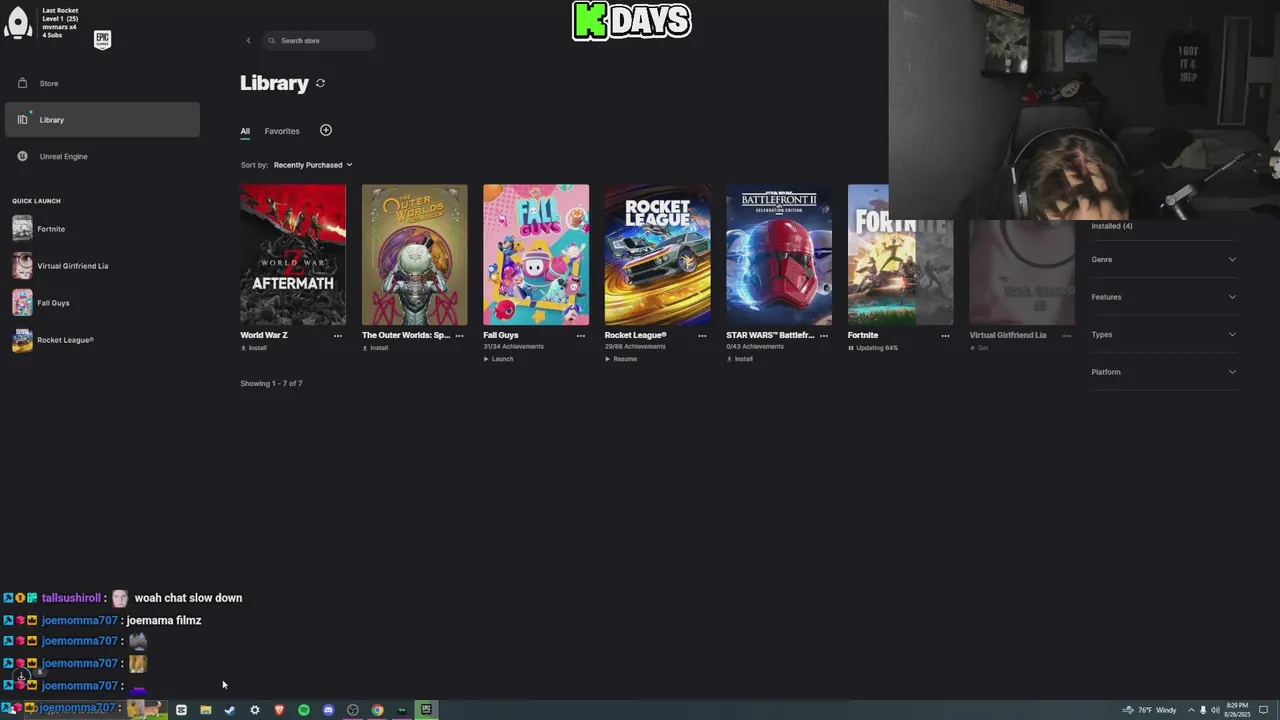The height and width of the screenshot is (720, 1280).
Task: Open Rocket League cover thumbnail in library
Action: [657, 255]
